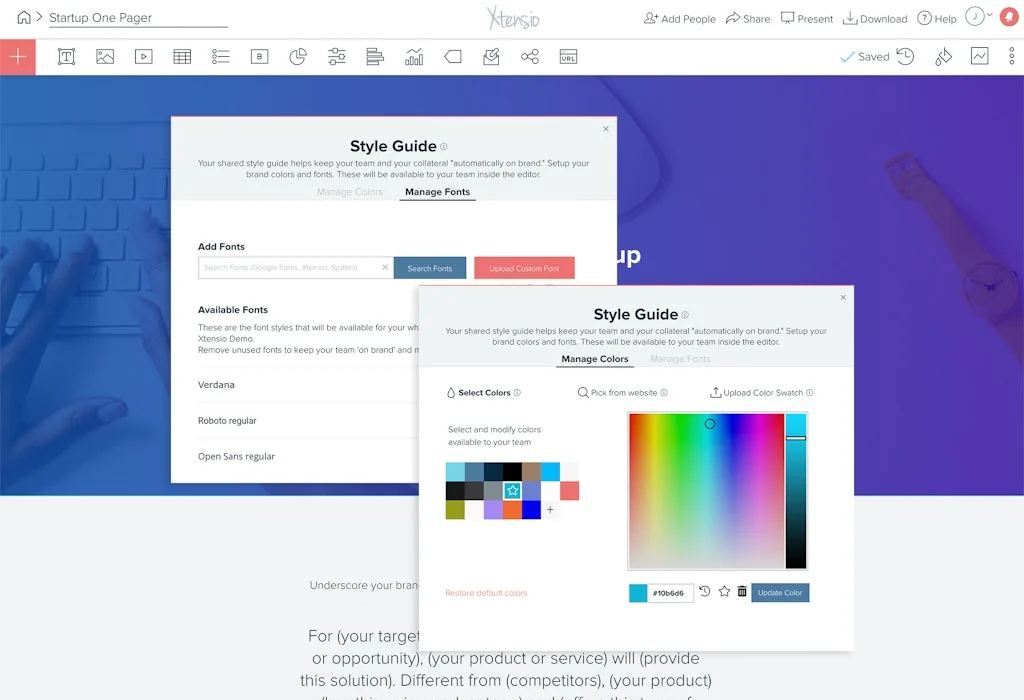Add a Video element to the page
Screen dimensions: 1024x700
click(143, 56)
